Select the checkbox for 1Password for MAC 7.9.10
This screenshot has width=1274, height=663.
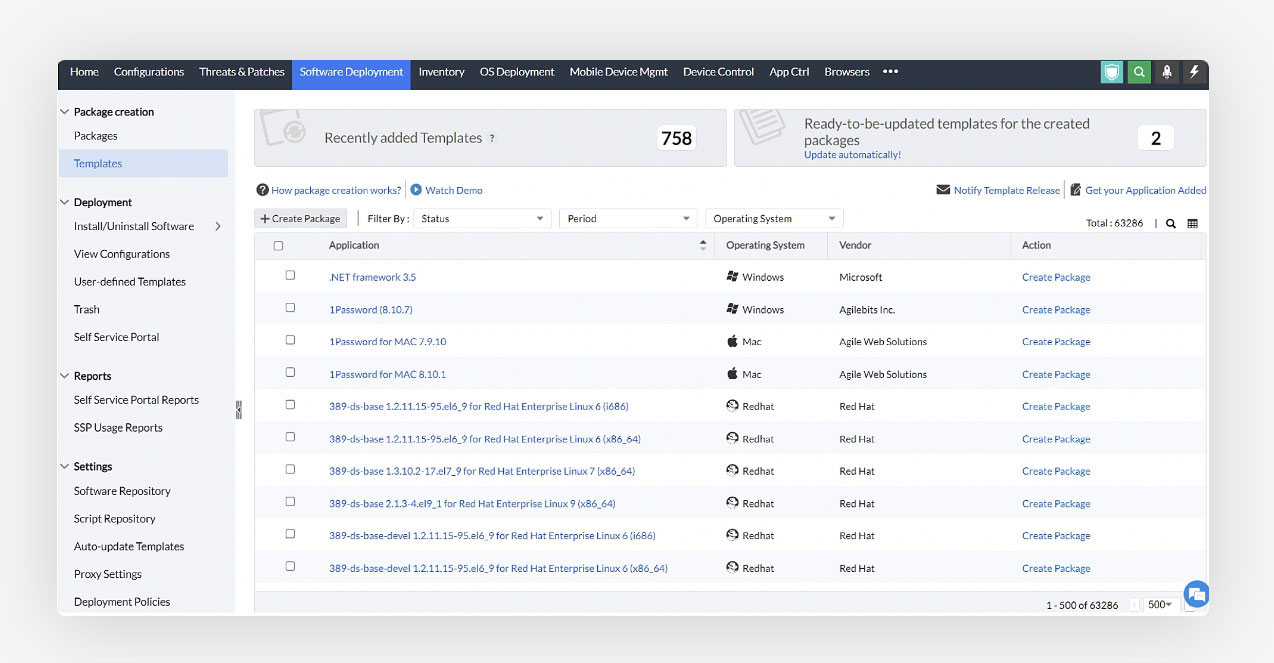click(290, 341)
